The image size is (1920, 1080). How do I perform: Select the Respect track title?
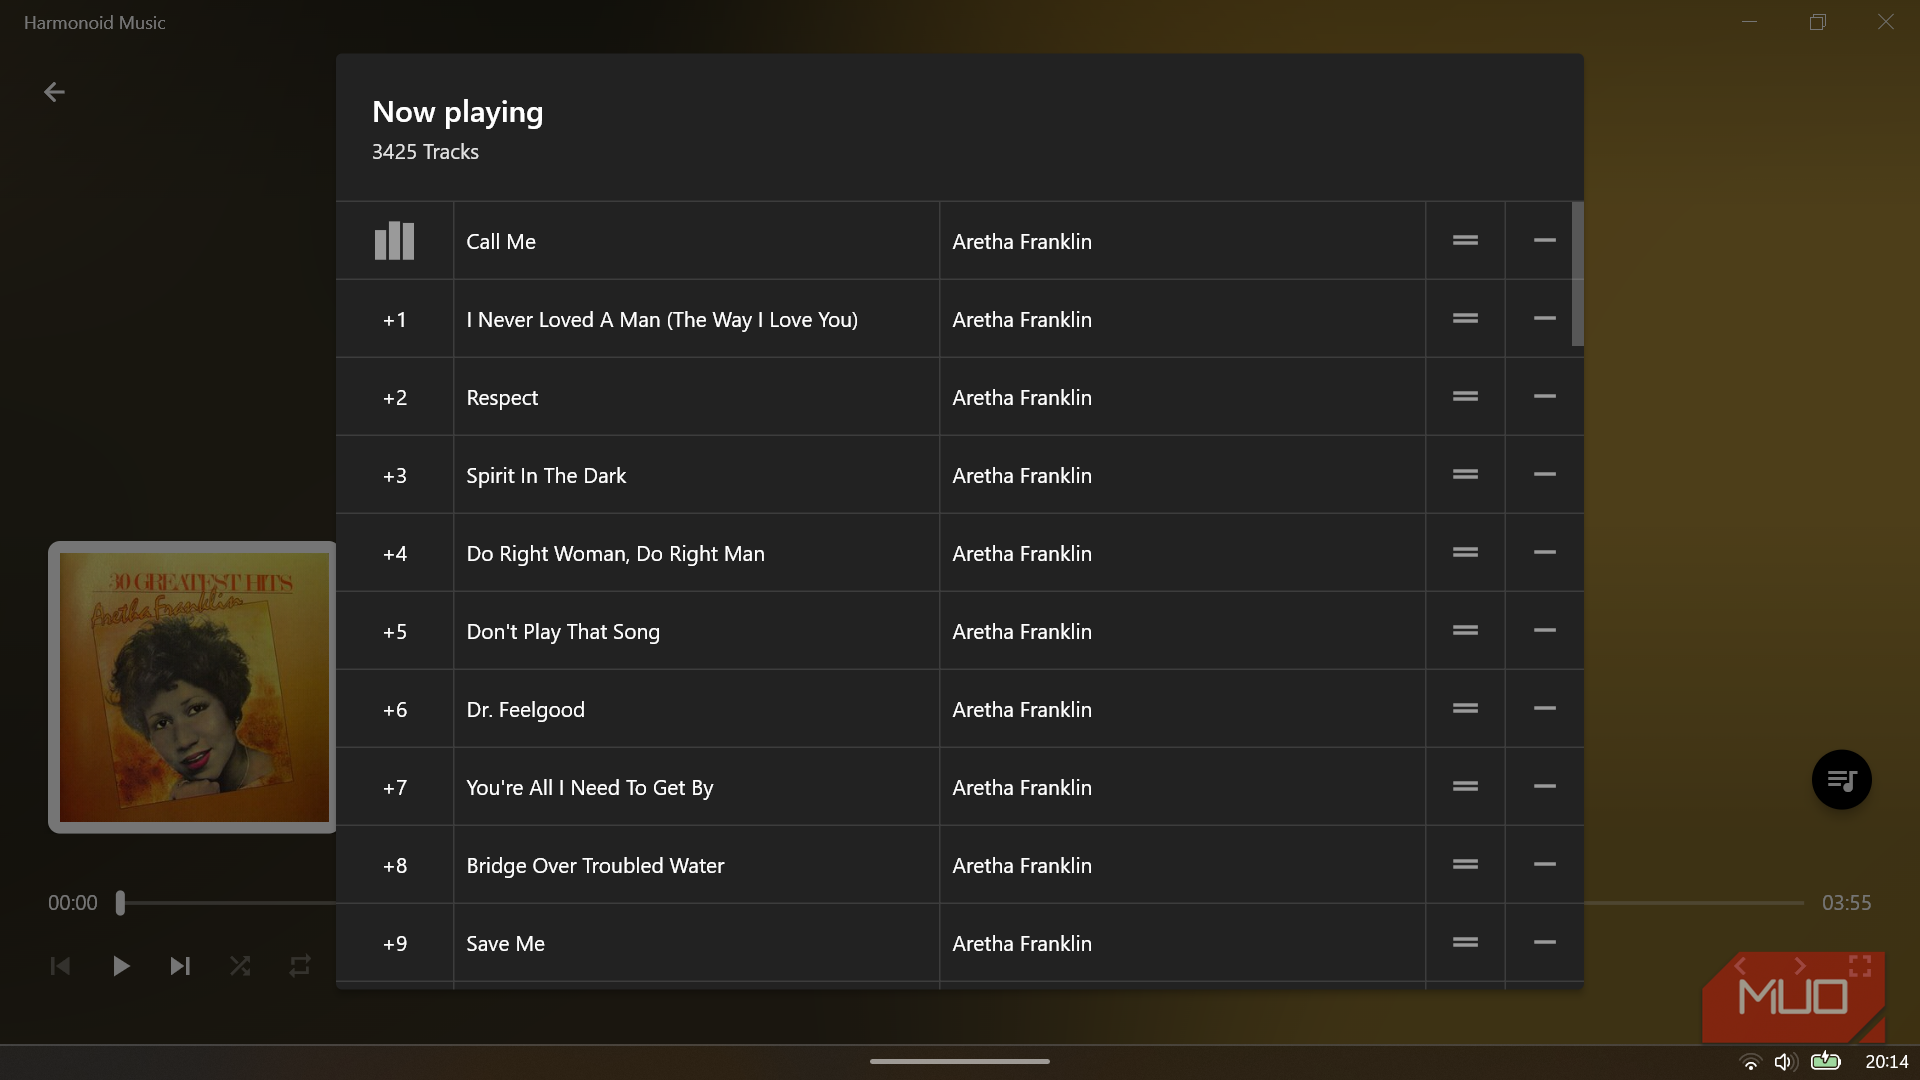click(502, 398)
